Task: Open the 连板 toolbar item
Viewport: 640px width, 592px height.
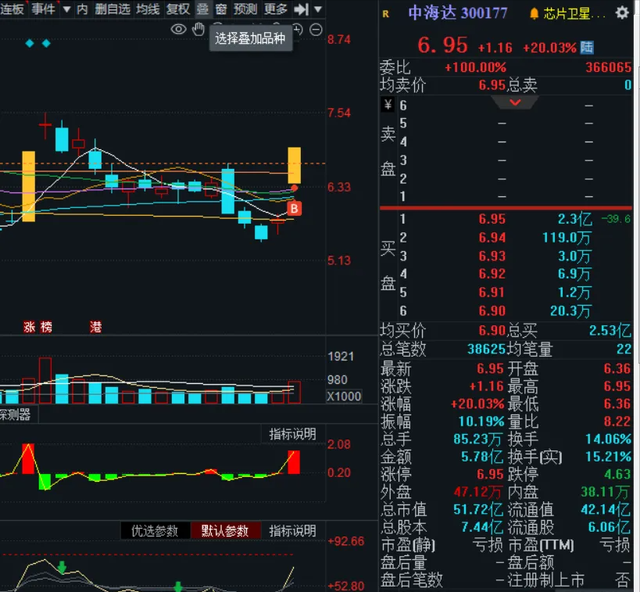Action: click(x=12, y=9)
